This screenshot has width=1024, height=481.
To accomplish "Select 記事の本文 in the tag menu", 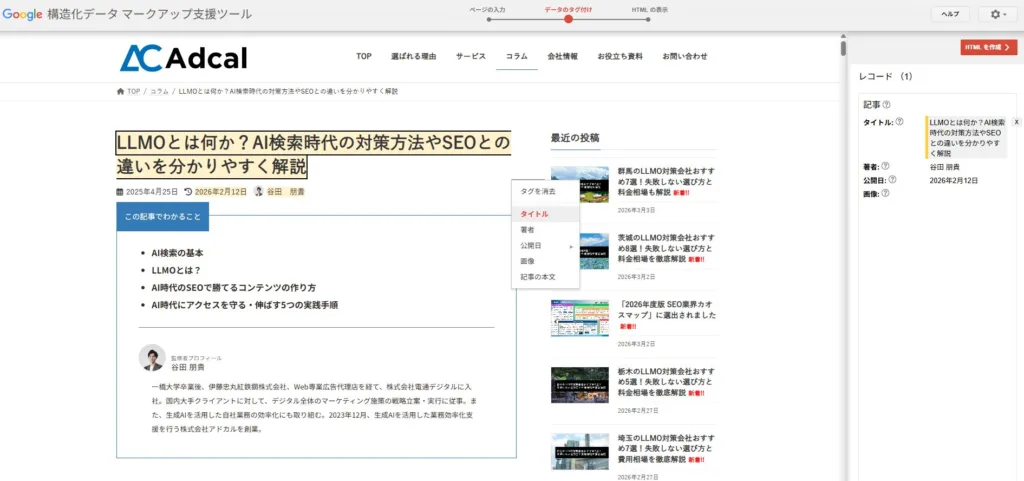I will [x=538, y=276].
